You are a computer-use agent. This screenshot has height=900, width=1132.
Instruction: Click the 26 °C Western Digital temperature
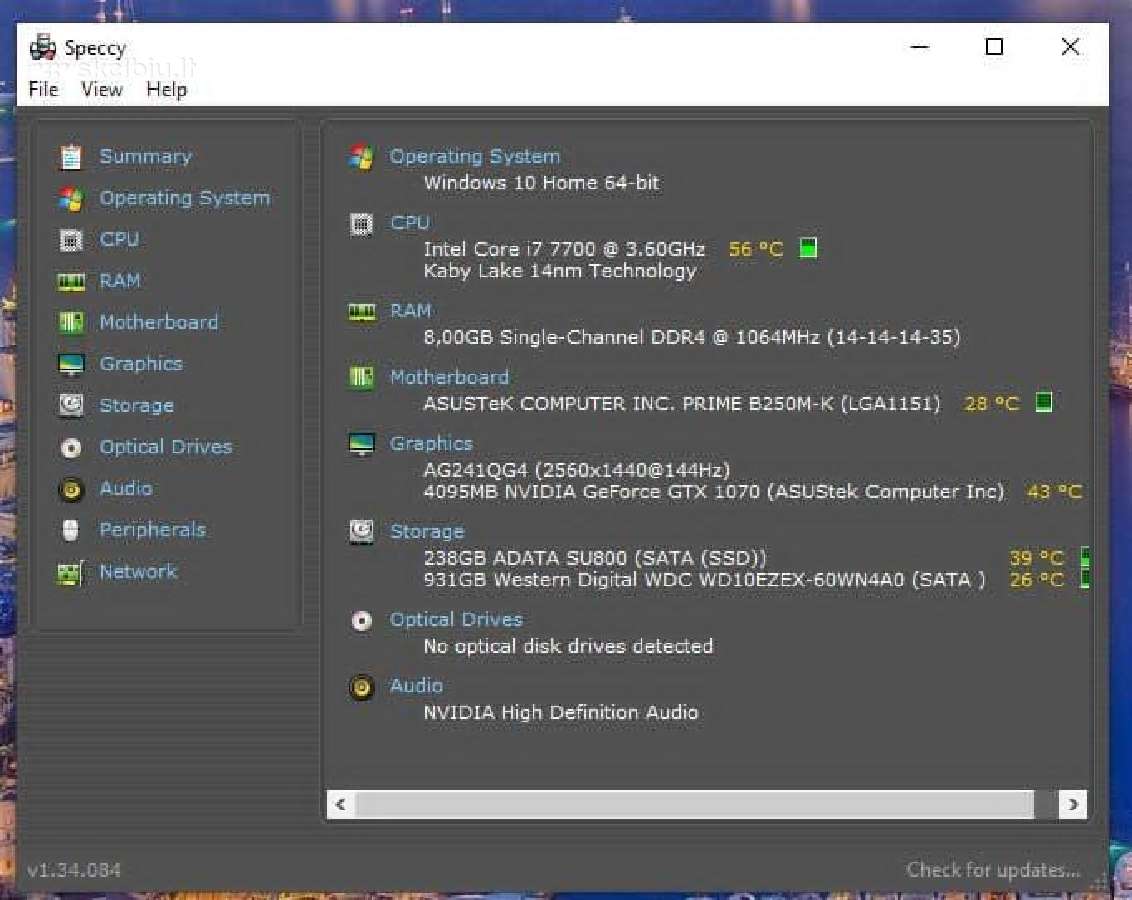(1037, 580)
